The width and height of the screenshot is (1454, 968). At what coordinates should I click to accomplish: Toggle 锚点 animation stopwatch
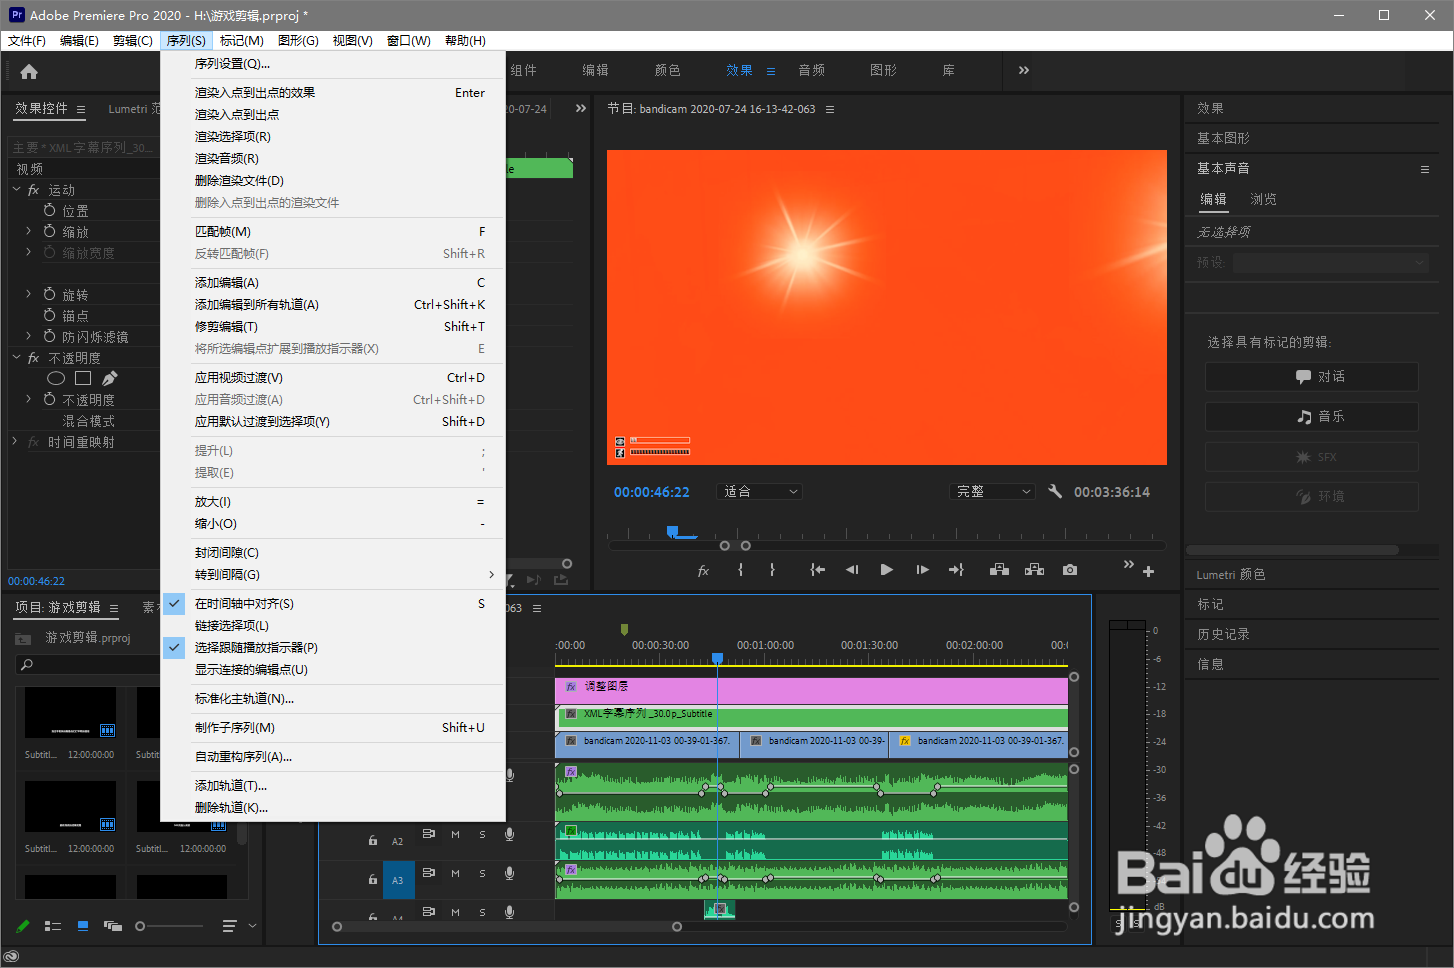[x=50, y=315]
